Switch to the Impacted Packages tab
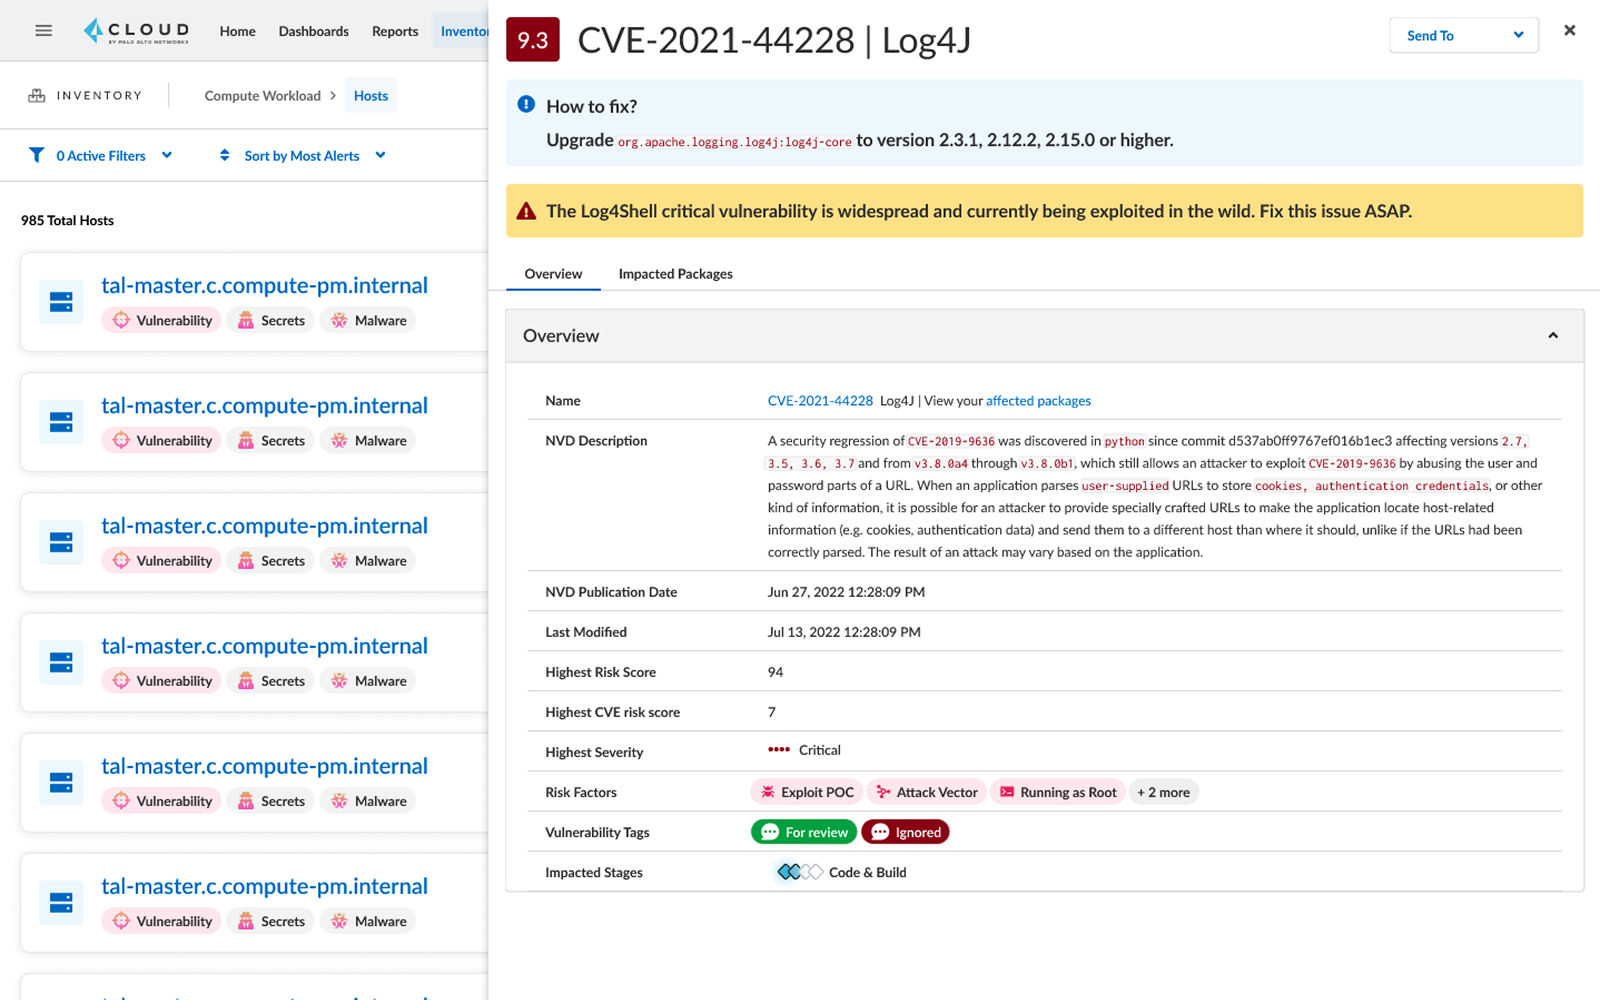Image resolution: width=1600 pixels, height=1000 pixels. point(676,274)
